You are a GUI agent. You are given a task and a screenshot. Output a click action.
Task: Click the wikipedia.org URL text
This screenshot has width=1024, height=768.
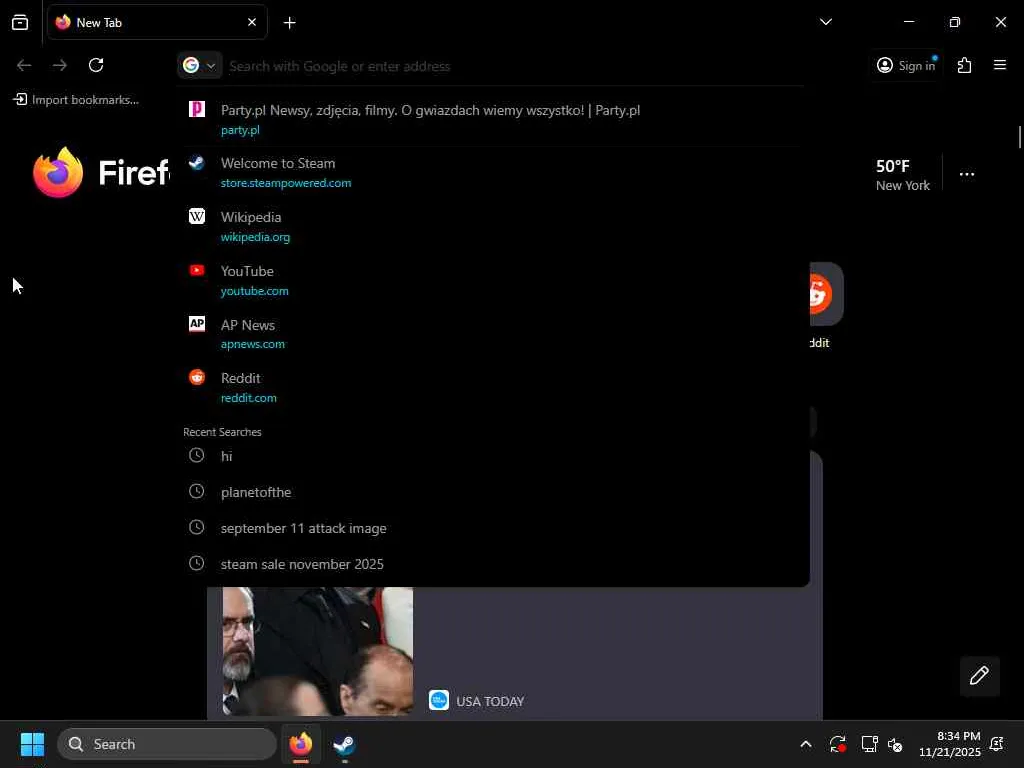point(255,237)
